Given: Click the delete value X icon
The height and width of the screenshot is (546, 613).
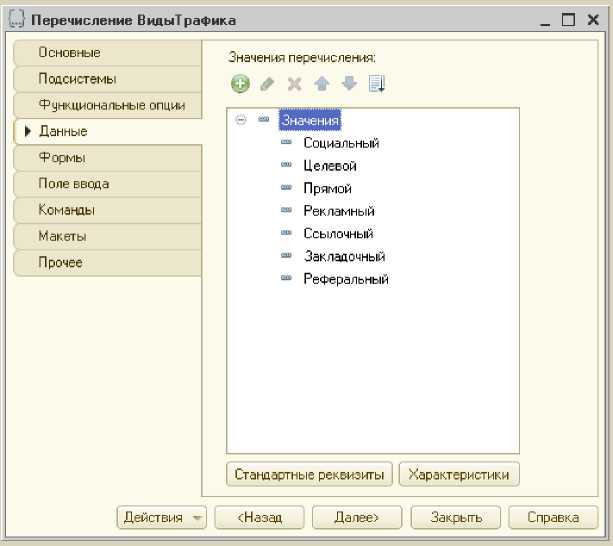Looking at the screenshot, I should [x=294, y=85].
